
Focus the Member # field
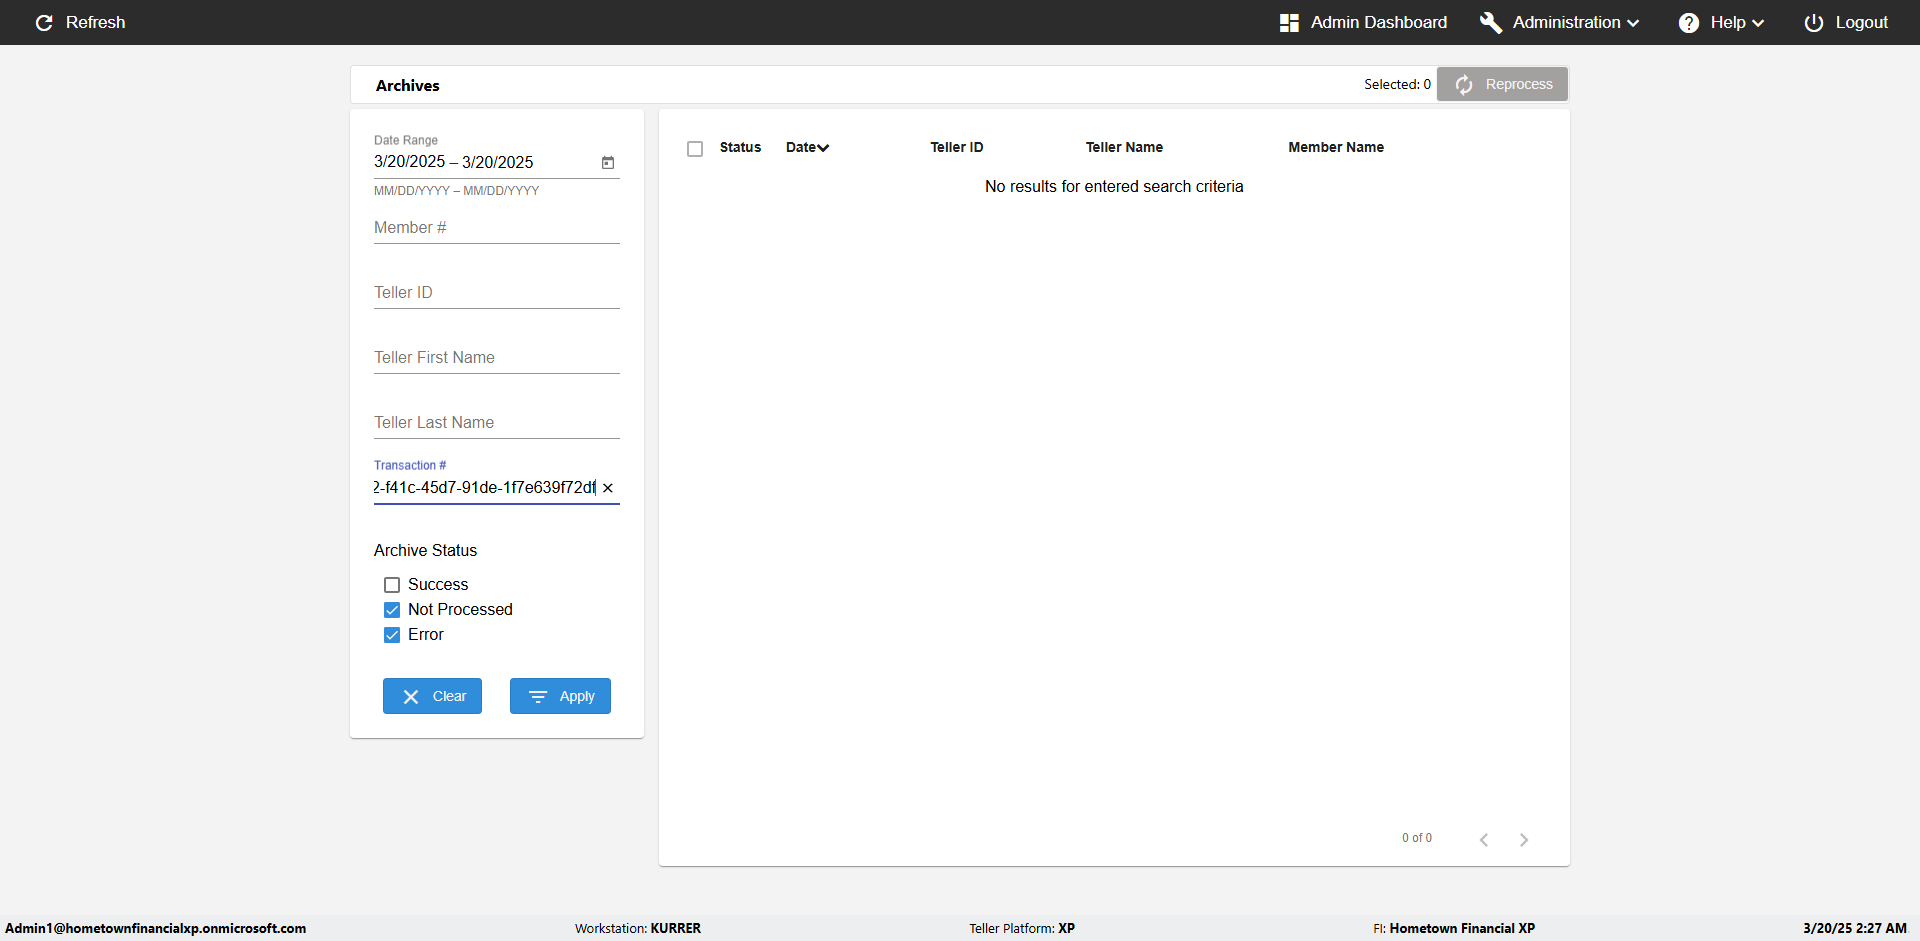point(497,228)
